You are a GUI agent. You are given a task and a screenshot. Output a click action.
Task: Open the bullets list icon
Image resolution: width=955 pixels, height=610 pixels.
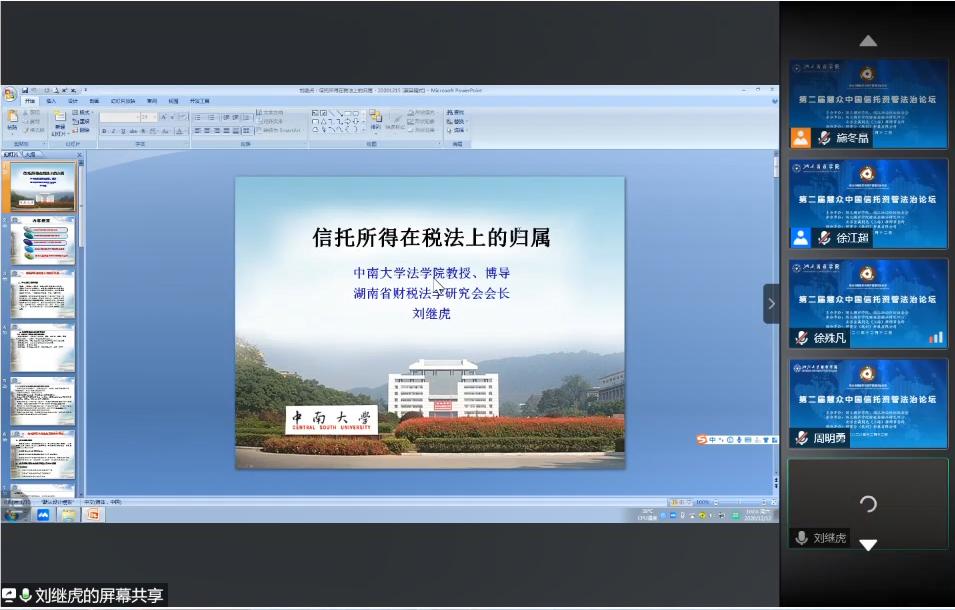click(x=197, y=116)
